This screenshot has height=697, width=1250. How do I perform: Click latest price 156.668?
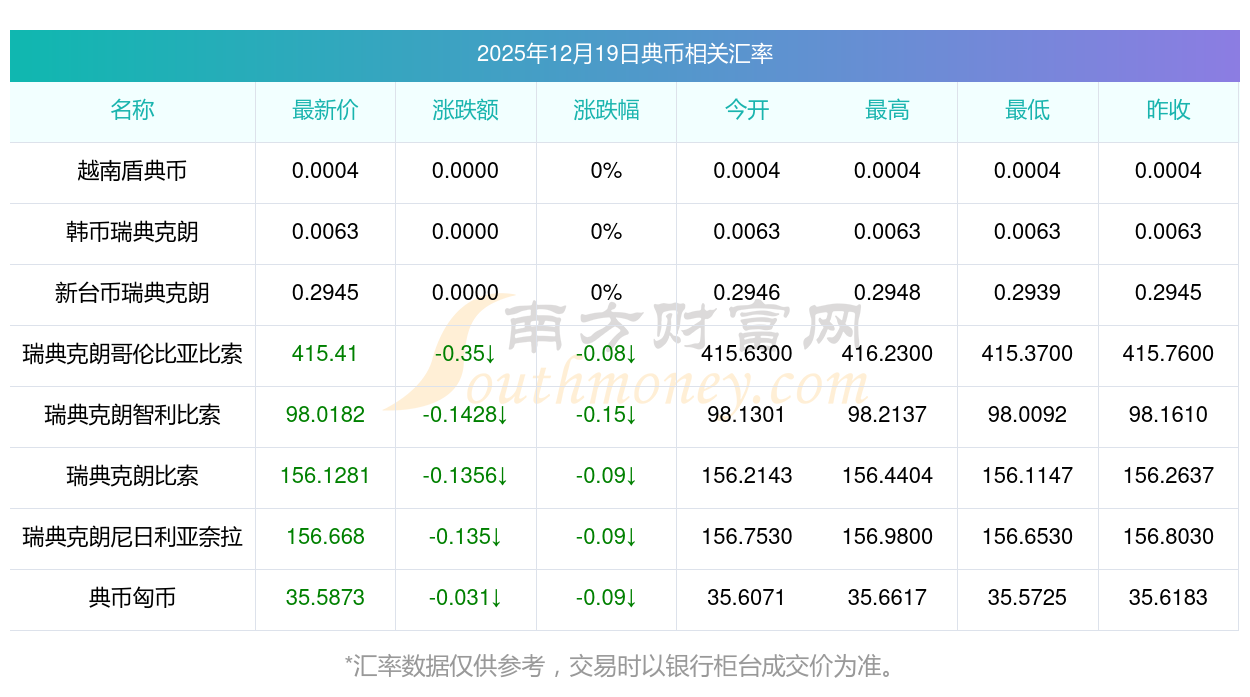325,537
